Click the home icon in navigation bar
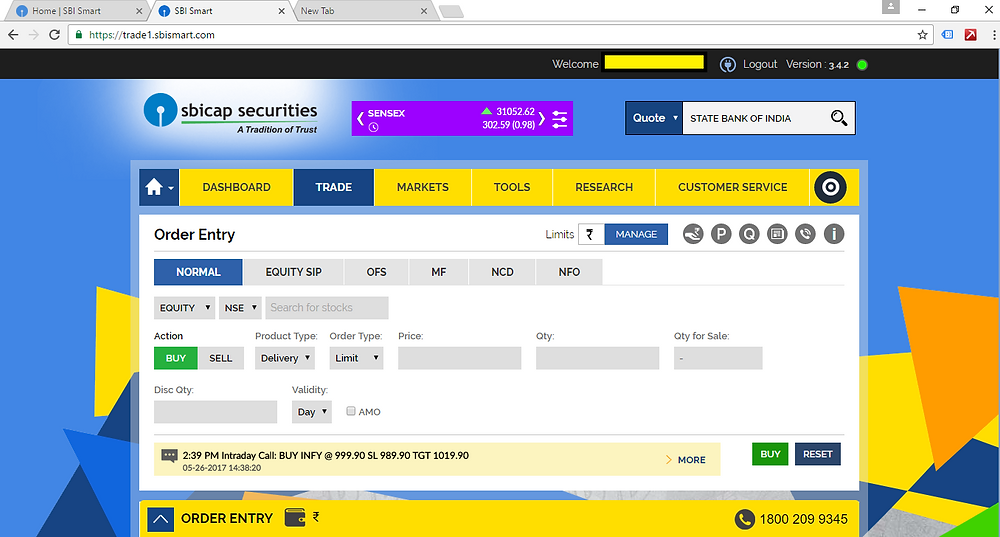The width and height of the screenshot is (1000, 537). click(154, 188)
